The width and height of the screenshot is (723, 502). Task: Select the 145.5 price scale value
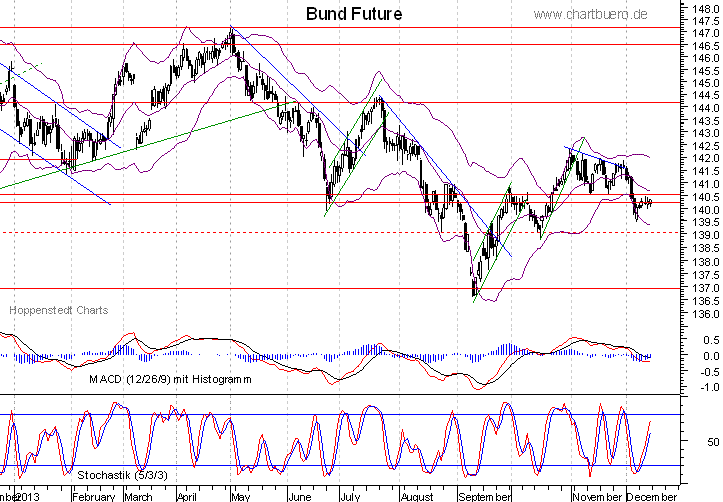tap(706, 71)
